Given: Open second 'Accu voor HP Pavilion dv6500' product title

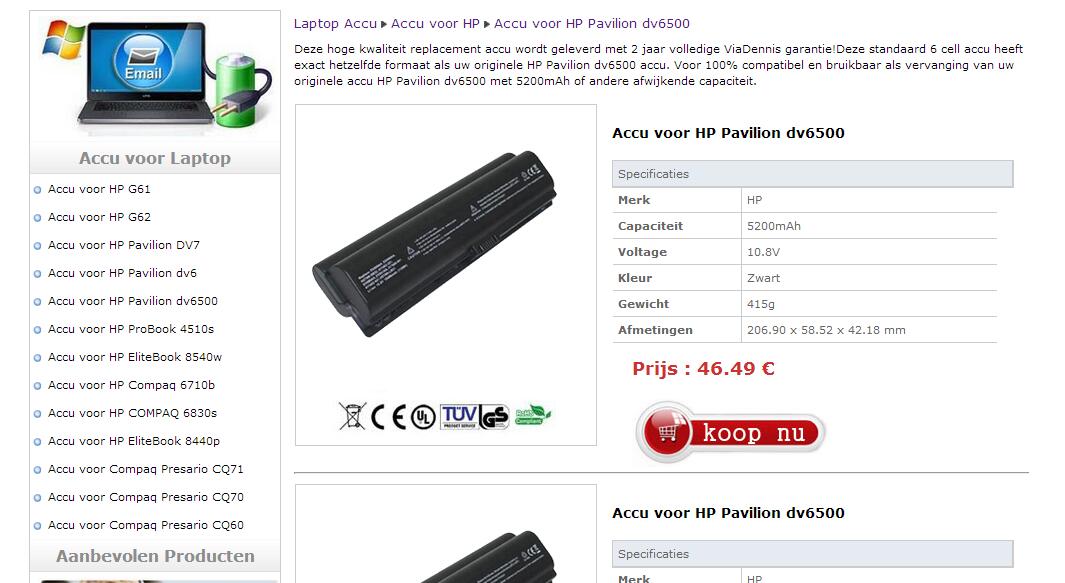Looking at the screenshot, I should [x=728, y=513].
